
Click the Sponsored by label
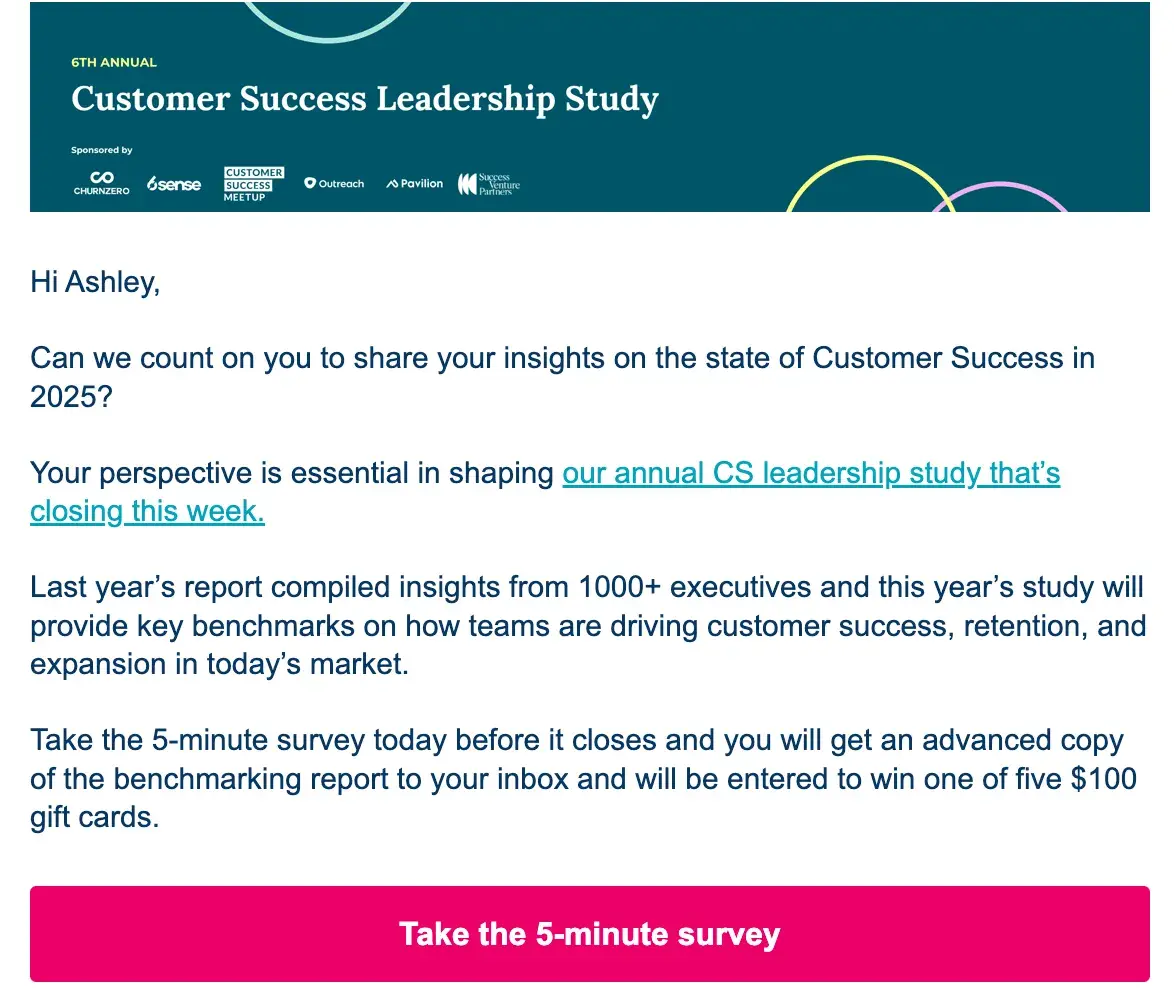[x=101, y=149]
